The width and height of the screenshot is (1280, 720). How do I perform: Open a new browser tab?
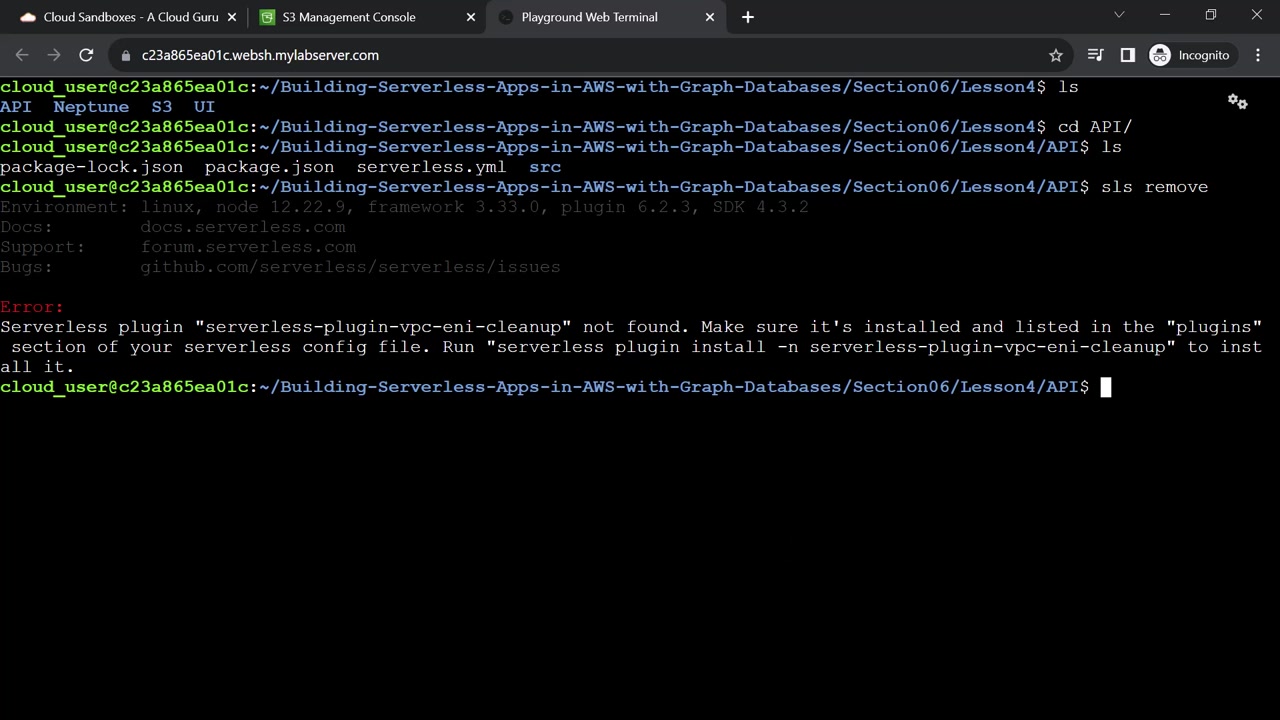pyautogui.click(x=748, y=17)
